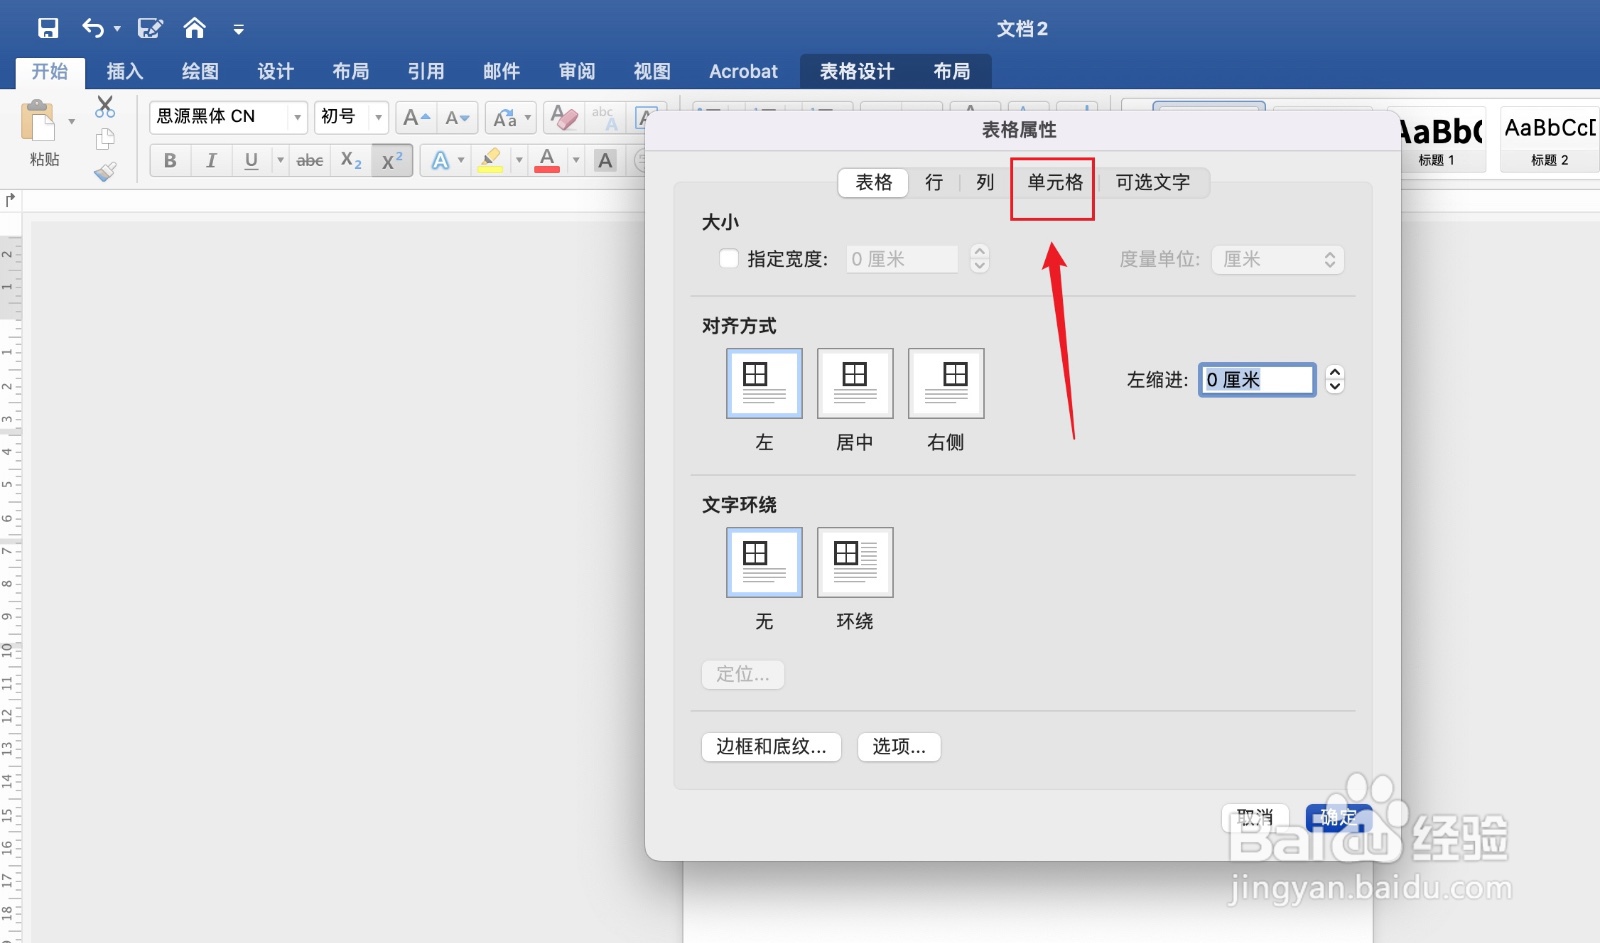Click the Paste clipboard icon
1600x943 pixels.
[x=38, y=121]
